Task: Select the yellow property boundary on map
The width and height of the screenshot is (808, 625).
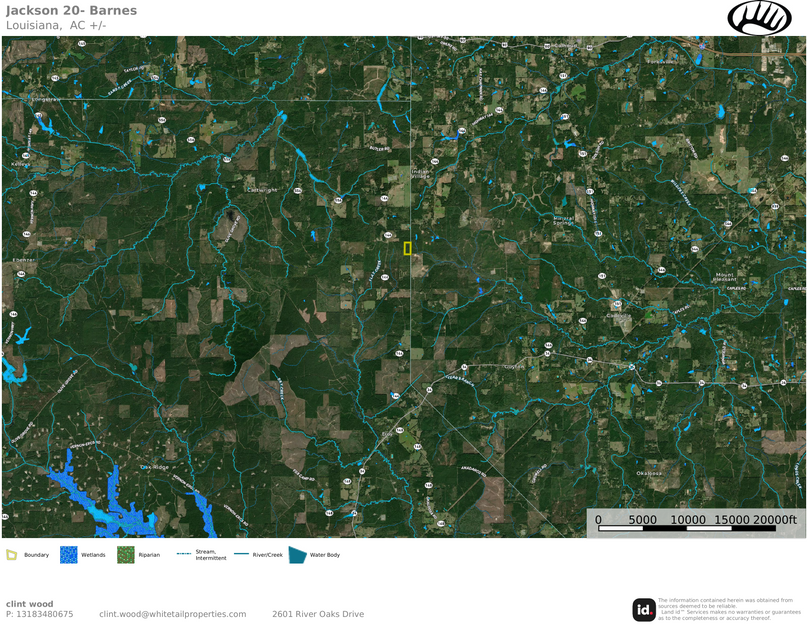Action: (407, 248)
